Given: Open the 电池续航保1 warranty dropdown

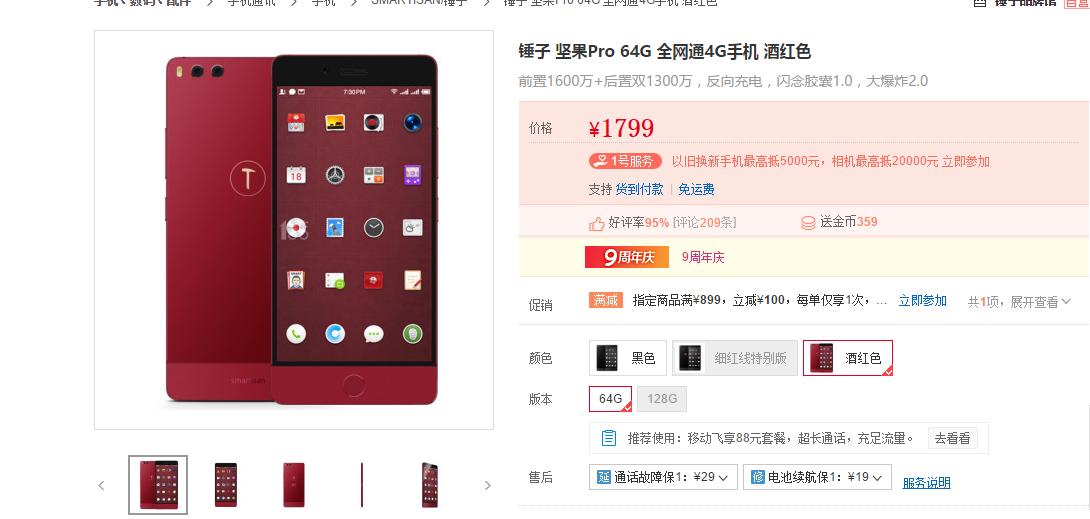Looking at the screenshot, I should pyautogui.click(x=817, y=477).
